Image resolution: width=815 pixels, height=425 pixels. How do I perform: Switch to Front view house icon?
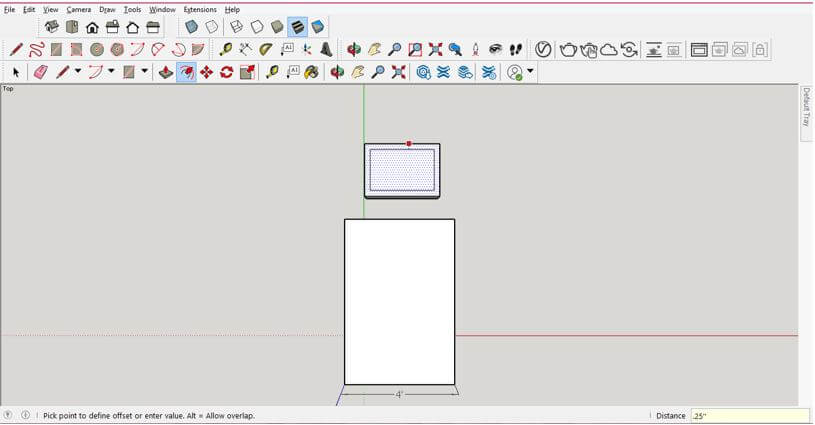92,27
